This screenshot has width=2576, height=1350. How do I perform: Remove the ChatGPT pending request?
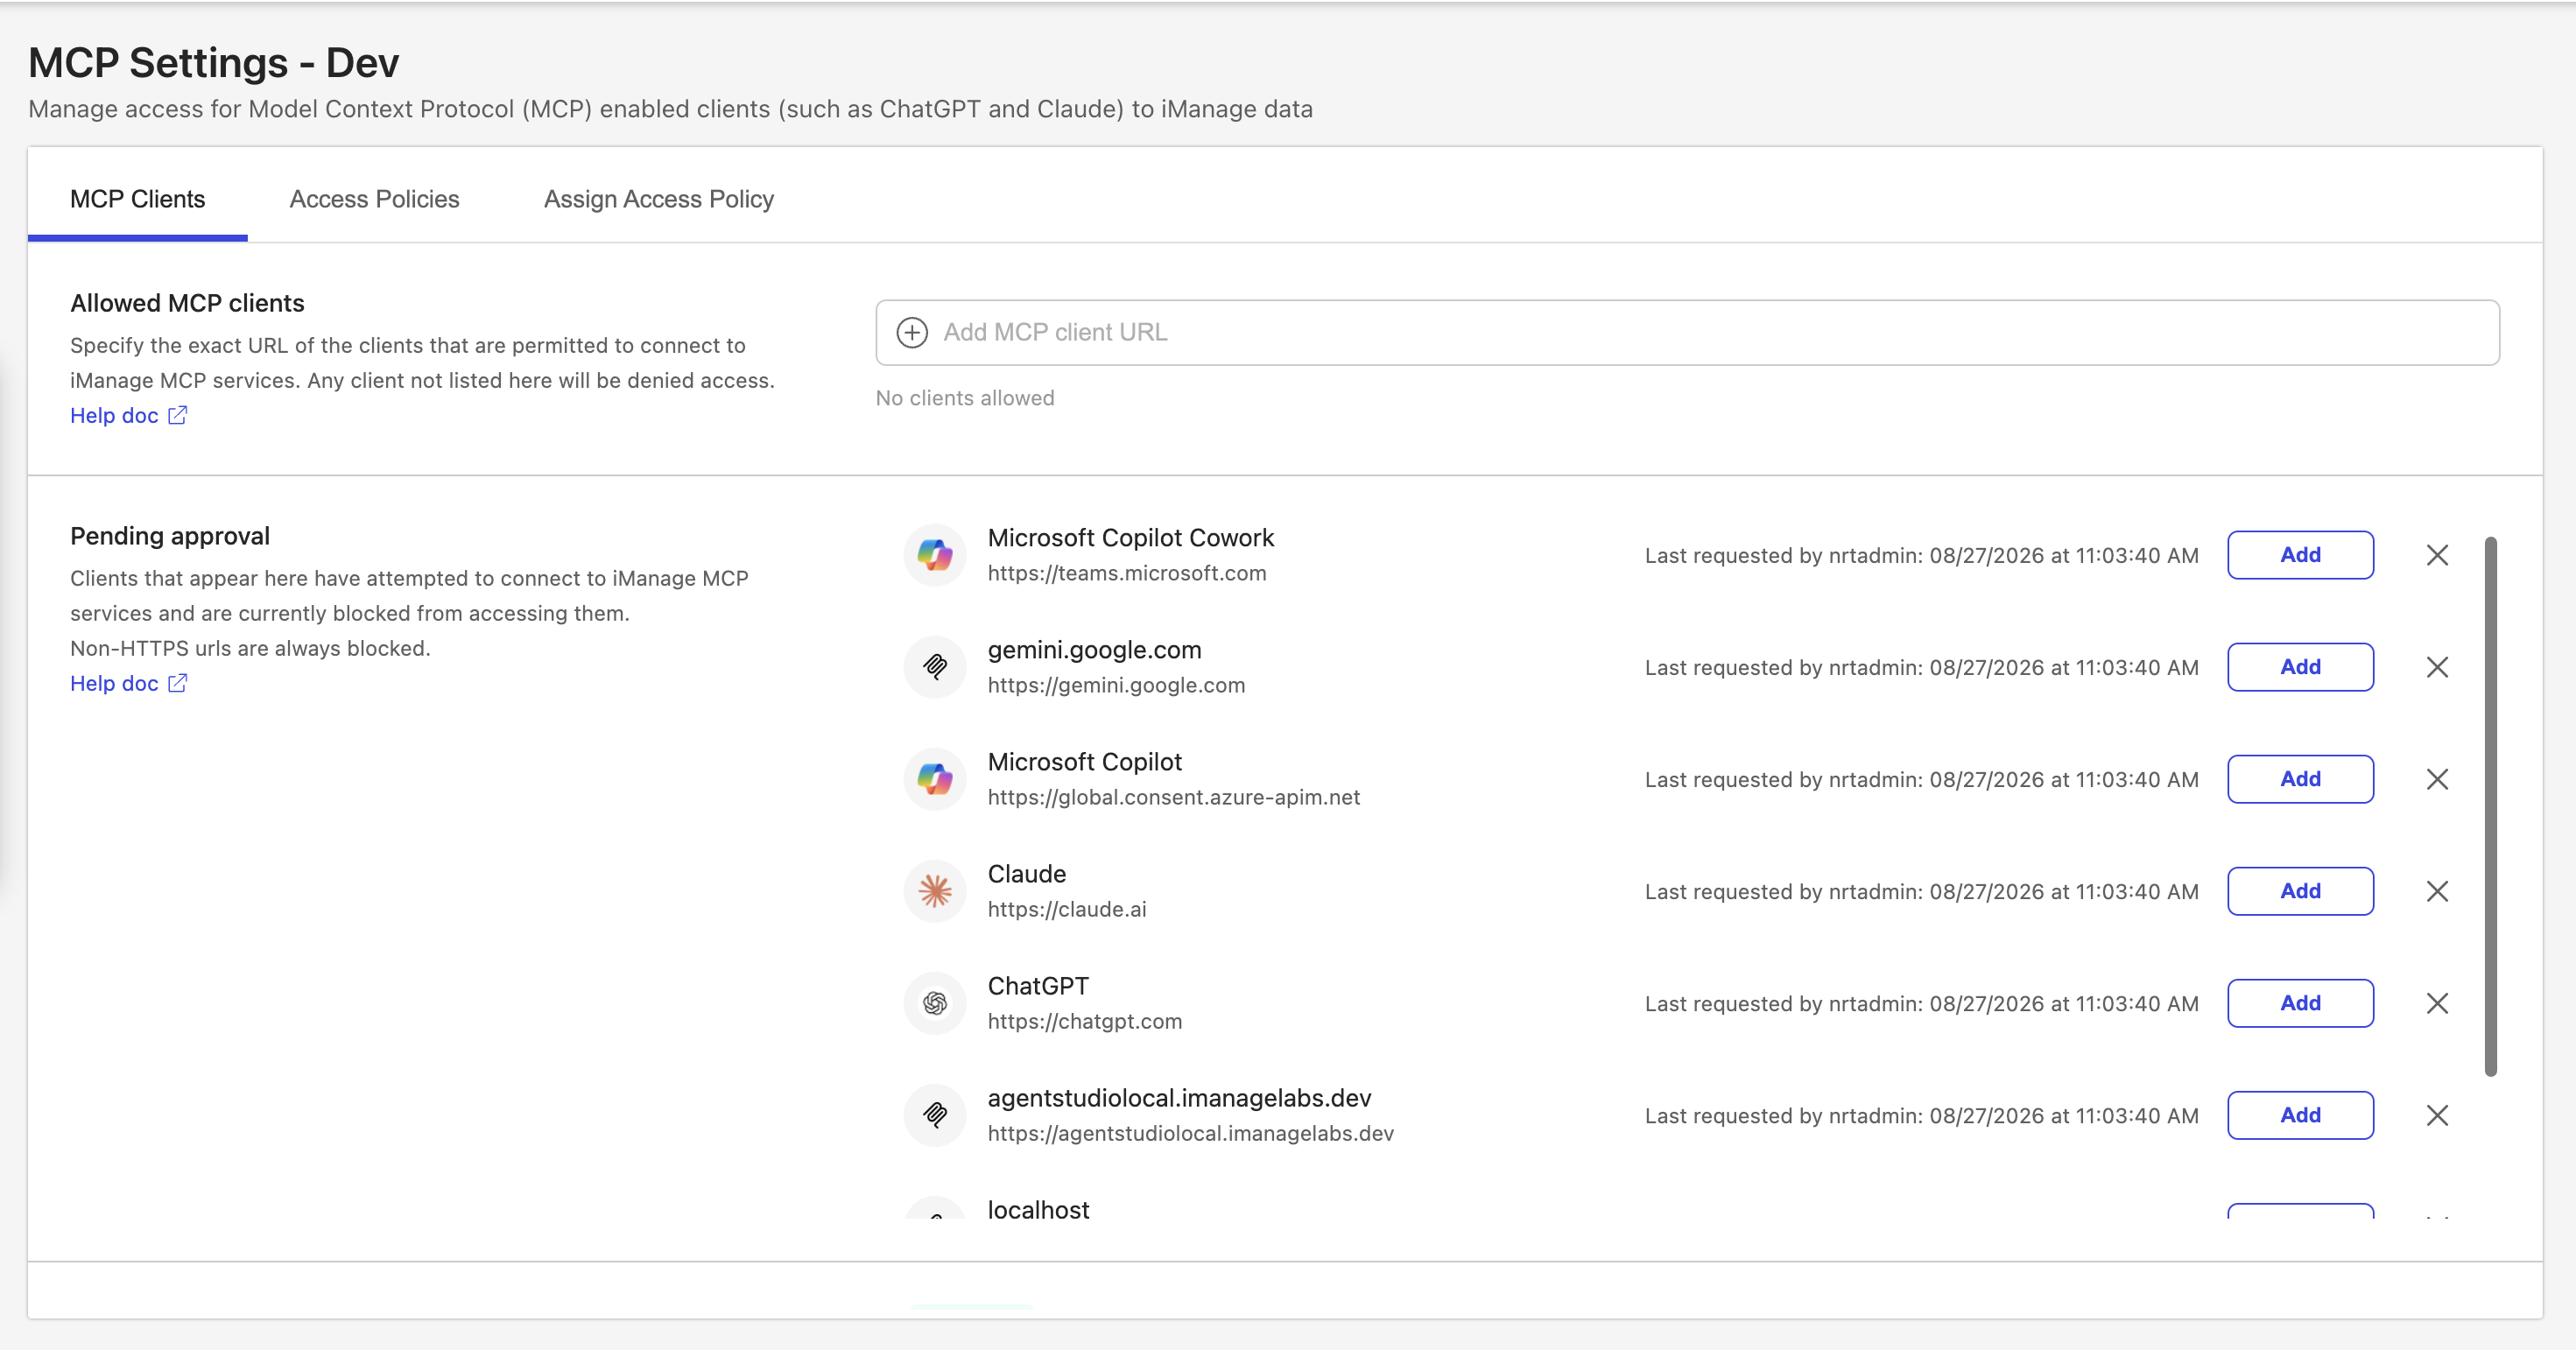pos(2437,1003)
